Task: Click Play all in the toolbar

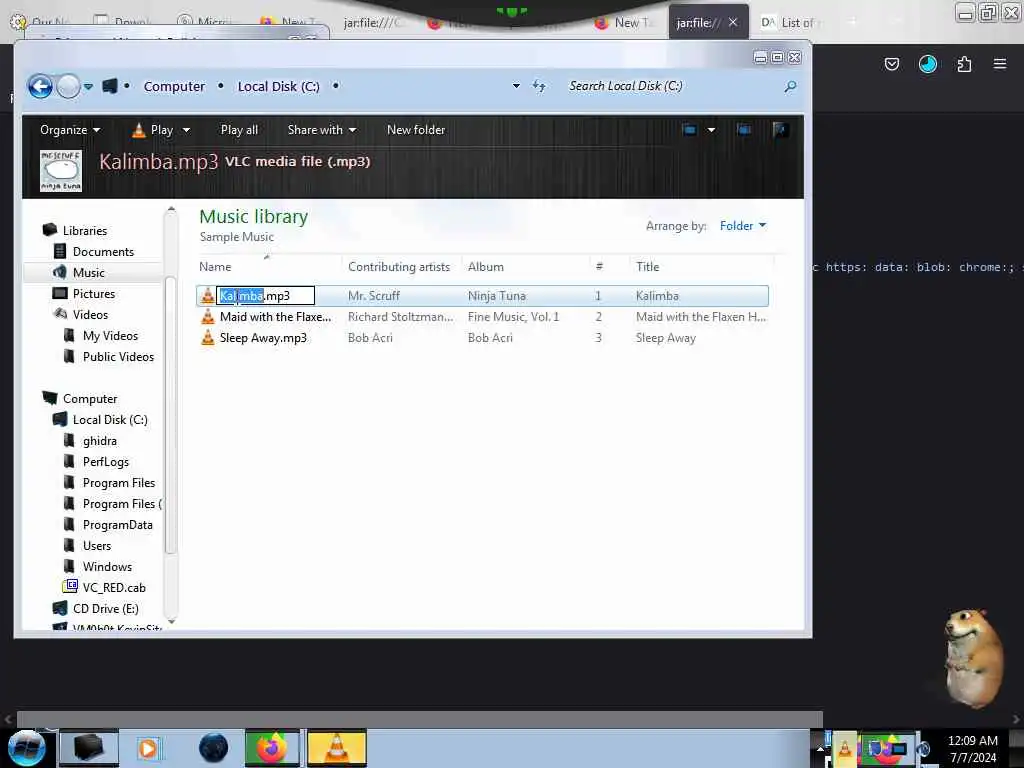Action: [239, 130]
